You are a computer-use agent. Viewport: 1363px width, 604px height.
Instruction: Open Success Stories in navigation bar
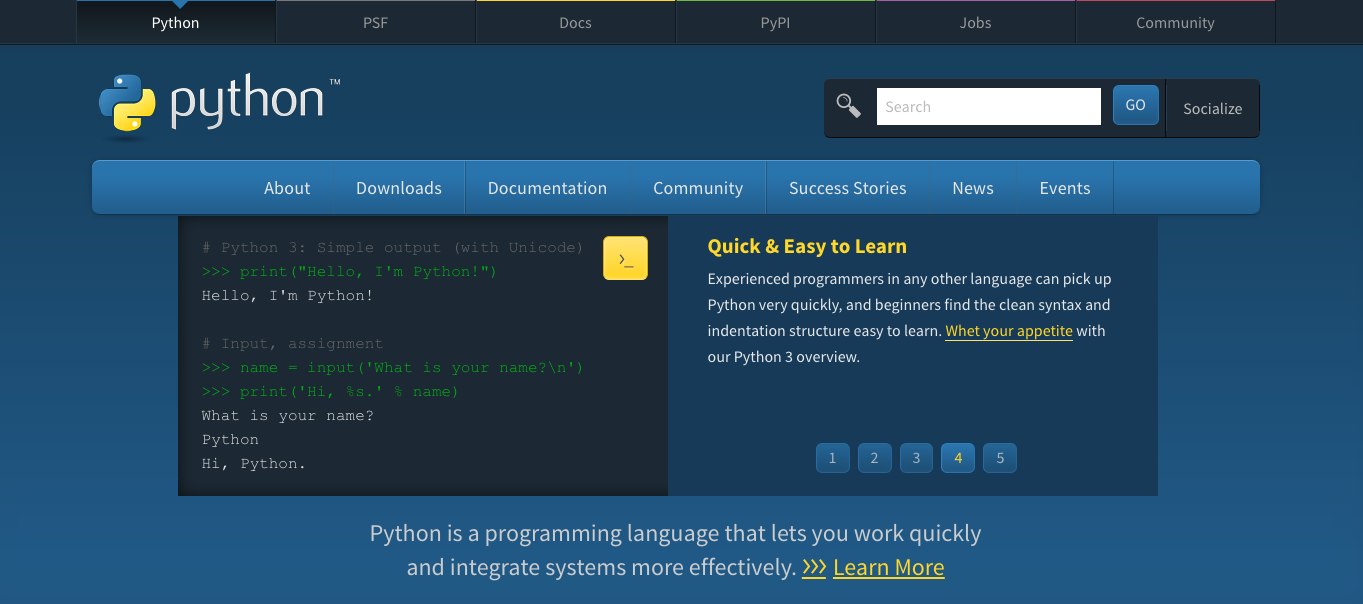[x=847, y=188]
